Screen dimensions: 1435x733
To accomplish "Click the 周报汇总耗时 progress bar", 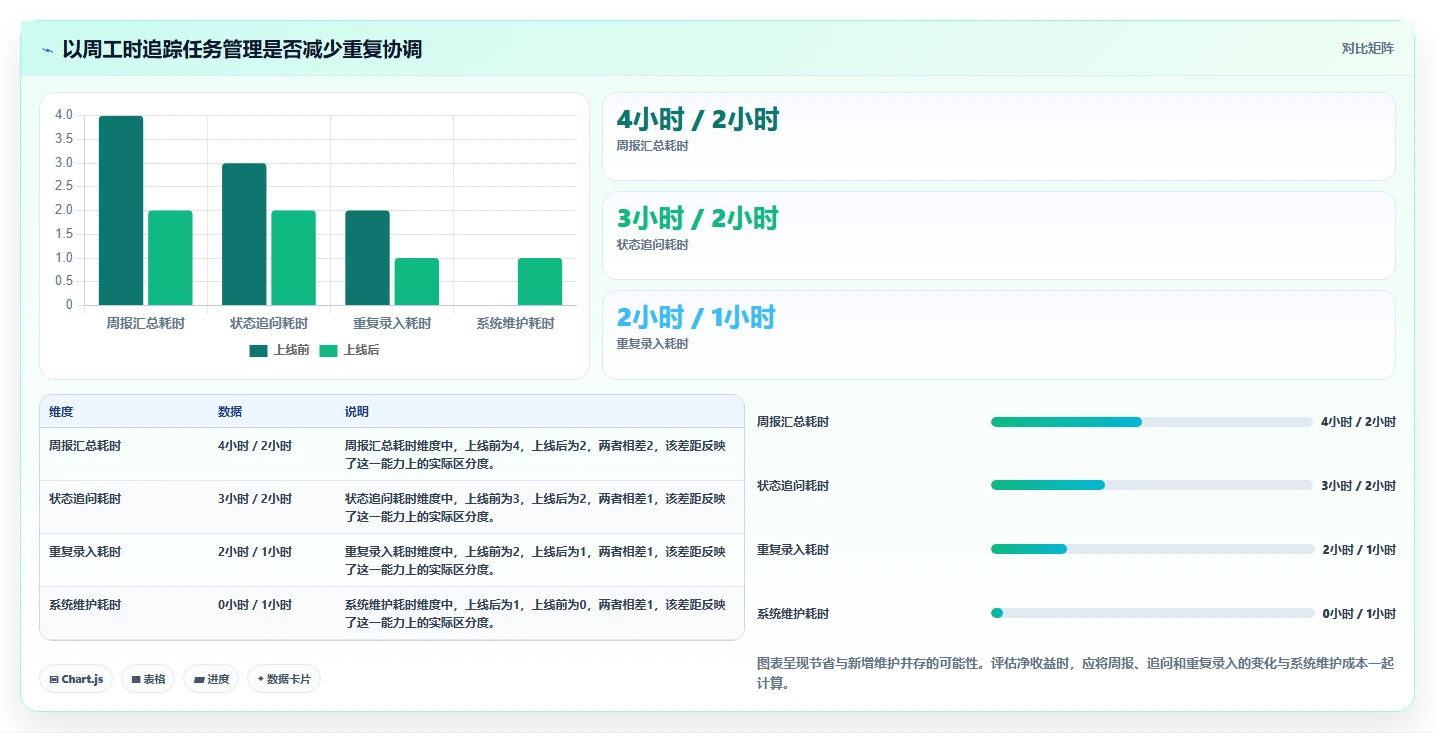I will 1151,422.
